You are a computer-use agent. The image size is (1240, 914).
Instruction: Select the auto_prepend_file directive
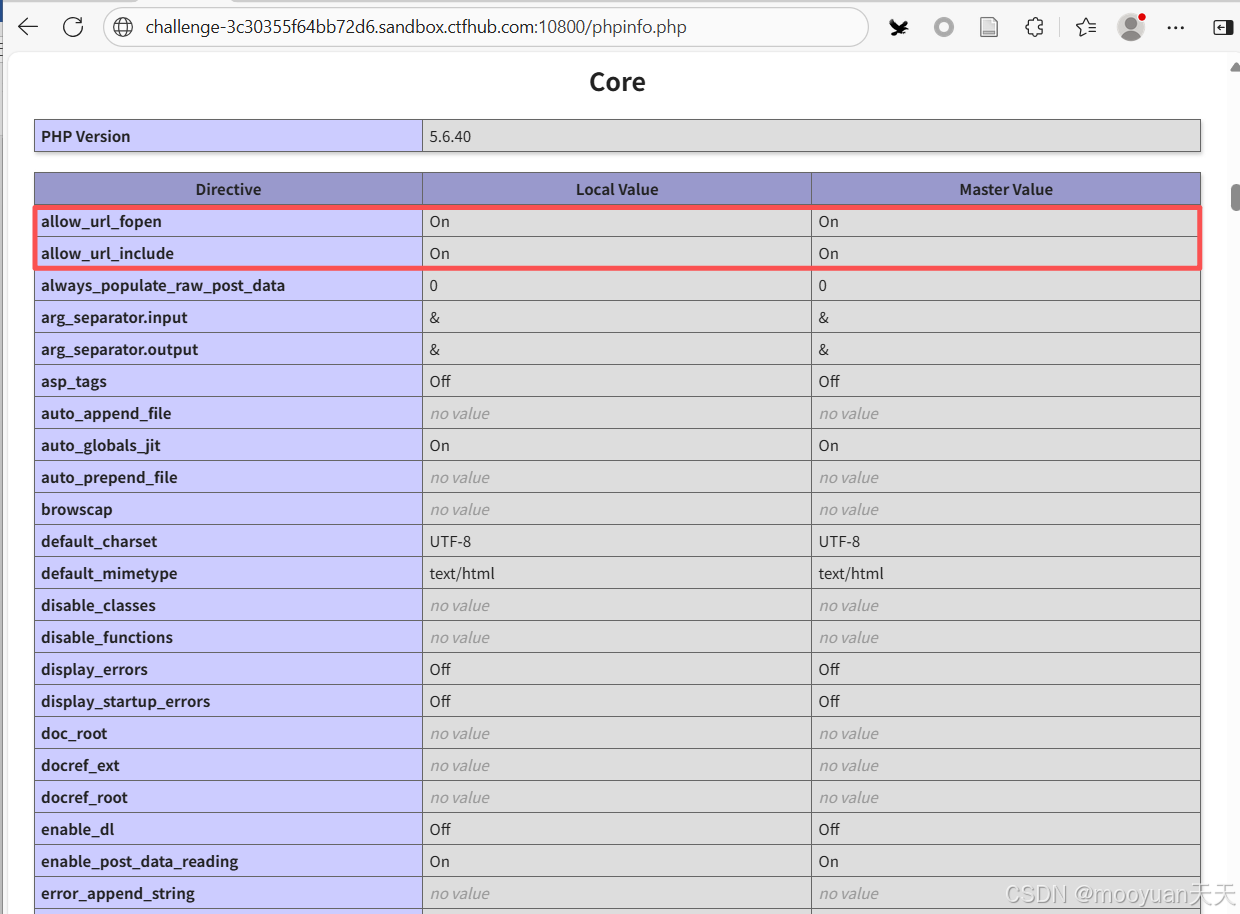[x=109, y=477]
